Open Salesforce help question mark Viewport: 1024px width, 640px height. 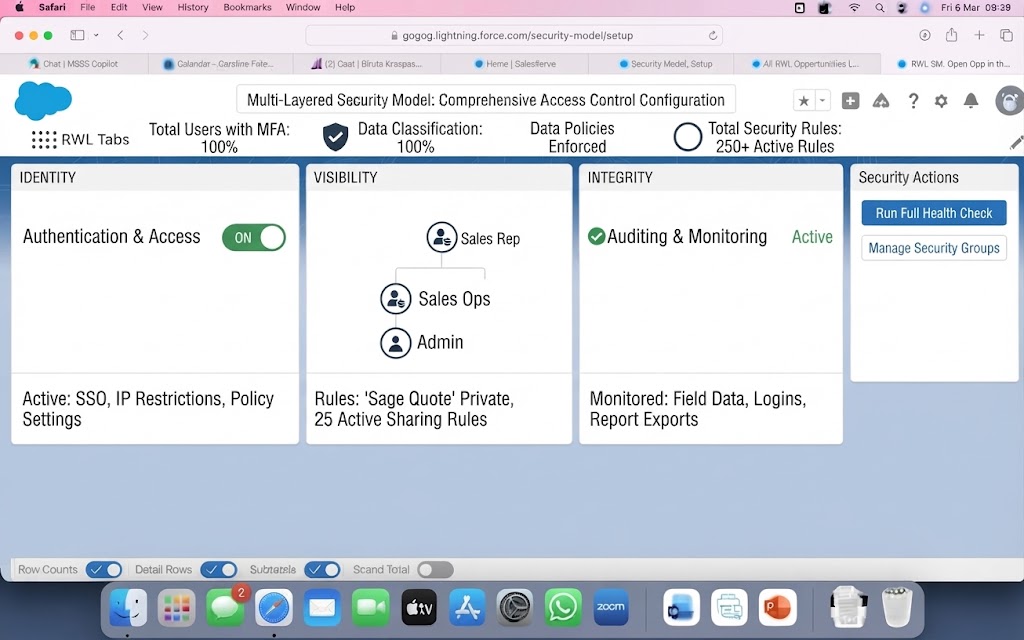click(913, 101)
